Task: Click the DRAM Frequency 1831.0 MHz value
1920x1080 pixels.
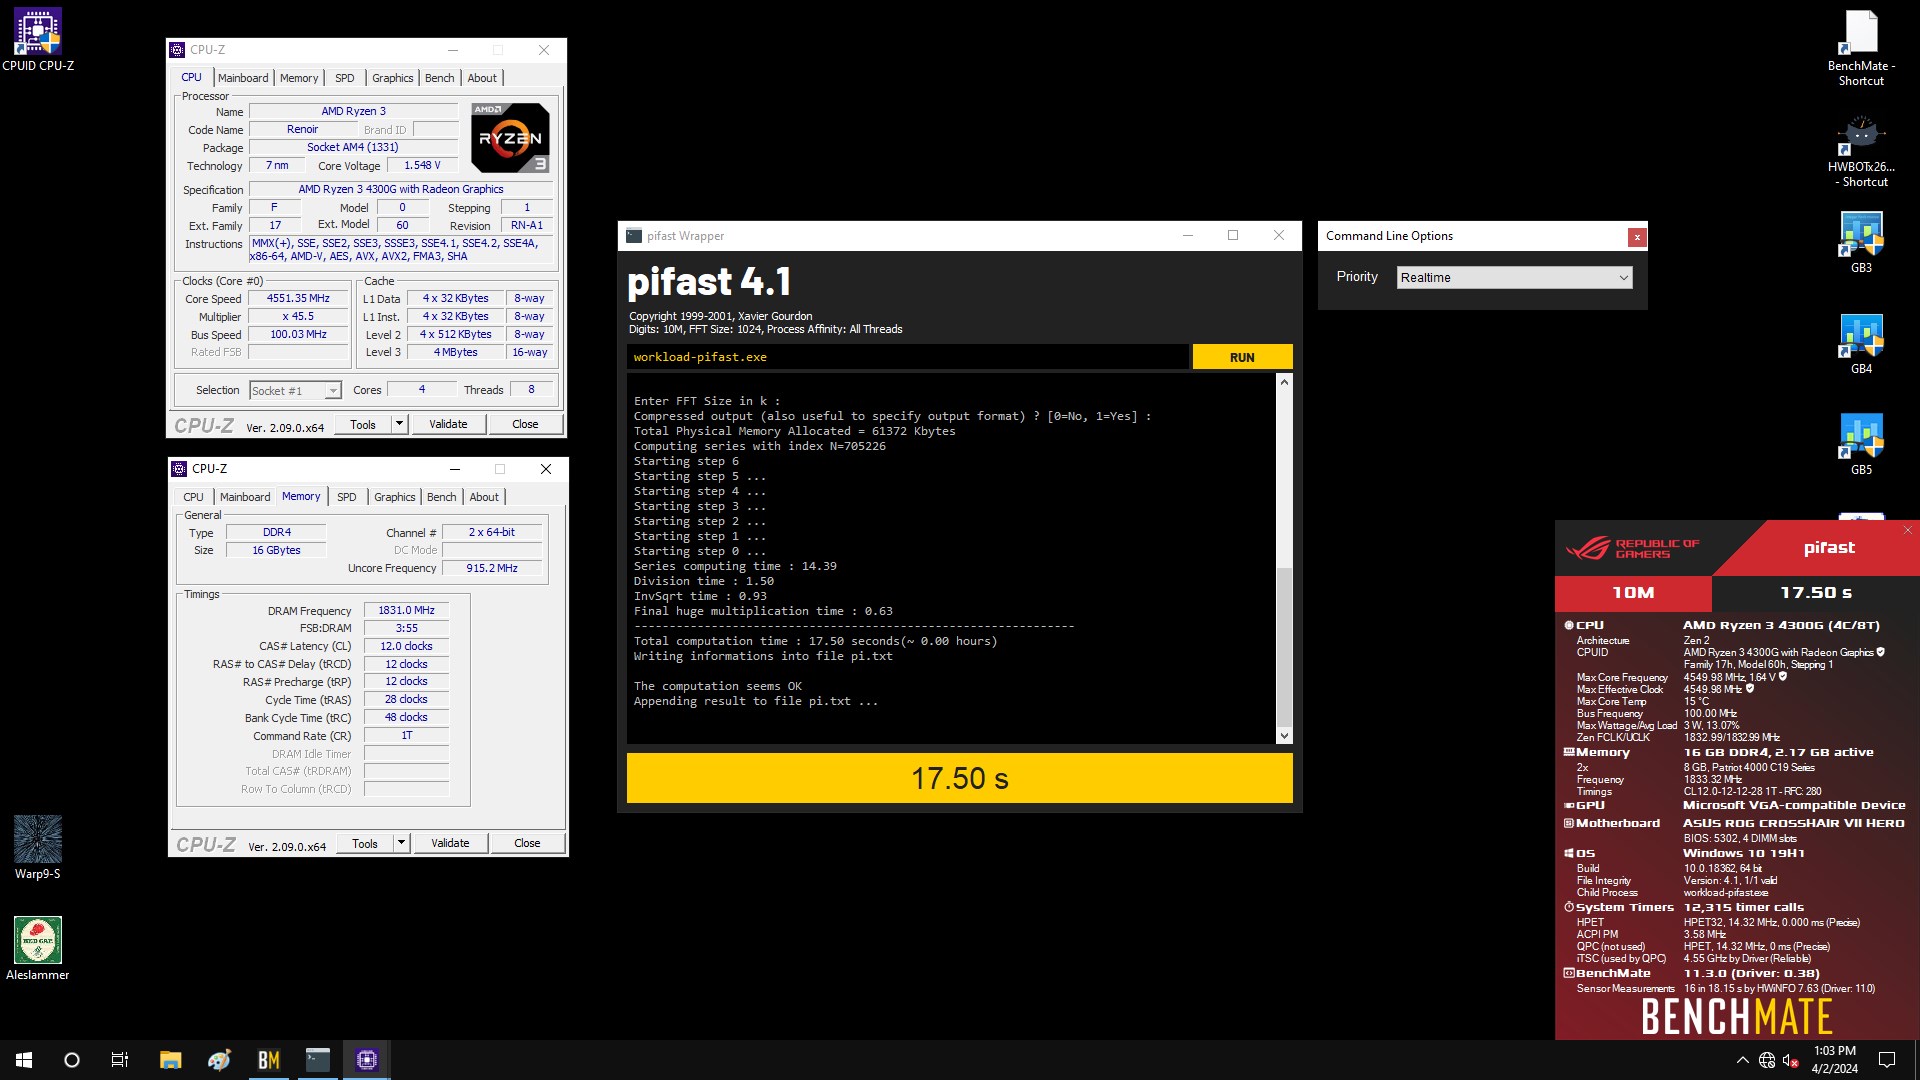Action: (x=406, y=610)
